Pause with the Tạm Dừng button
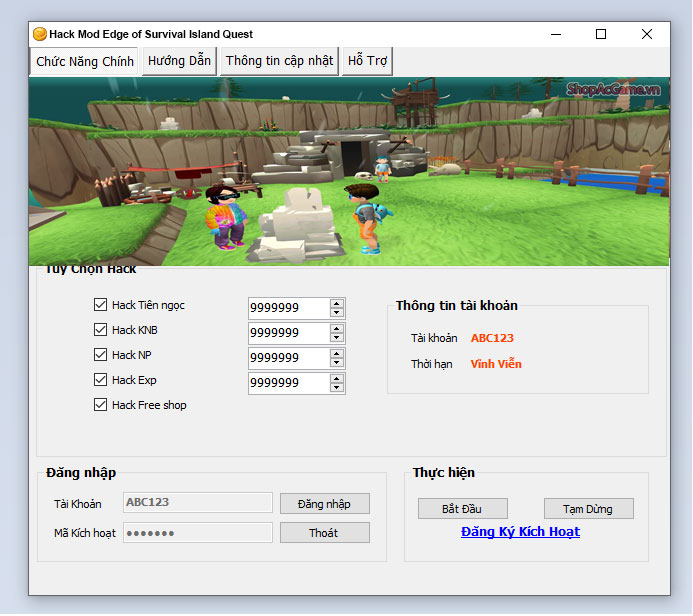The width and height of the screenshot is (693, 616). 589,509
